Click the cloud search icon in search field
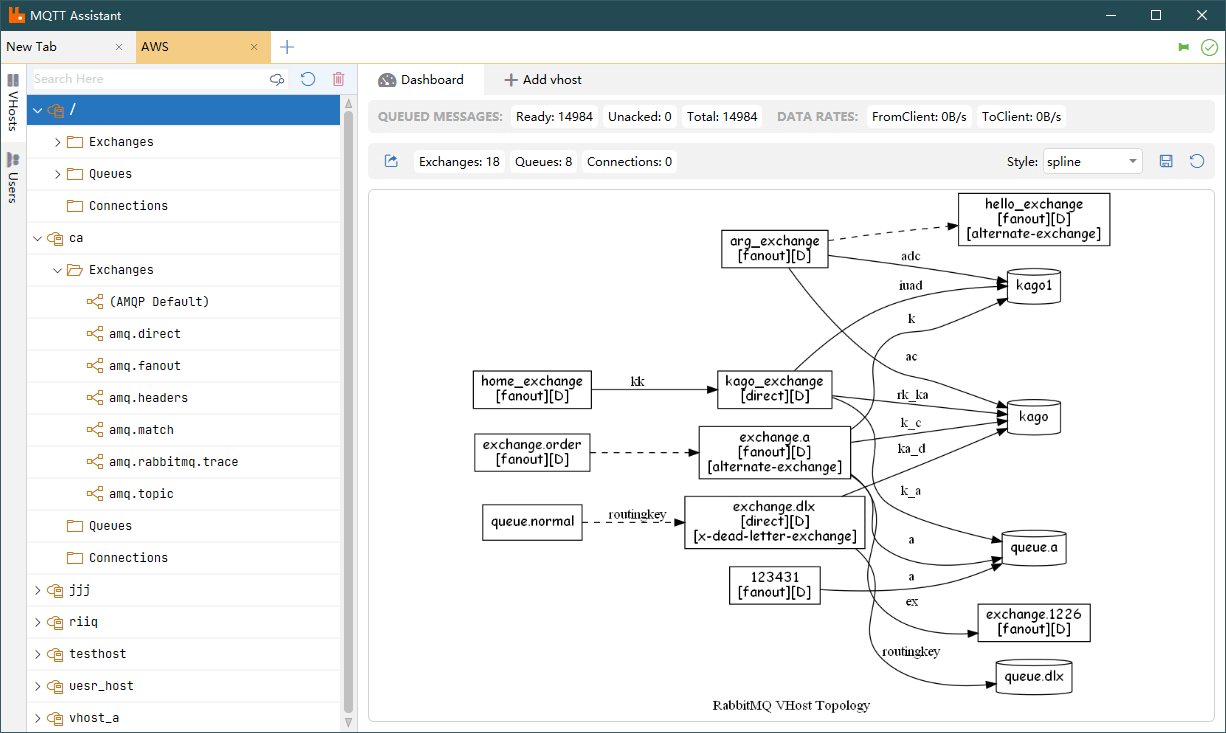 (277, 79)
